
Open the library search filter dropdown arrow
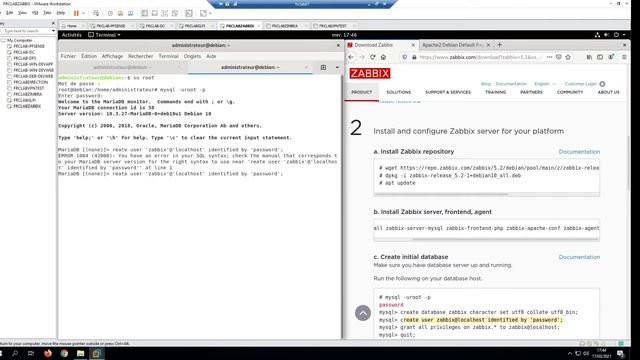(x=53, y=31)
